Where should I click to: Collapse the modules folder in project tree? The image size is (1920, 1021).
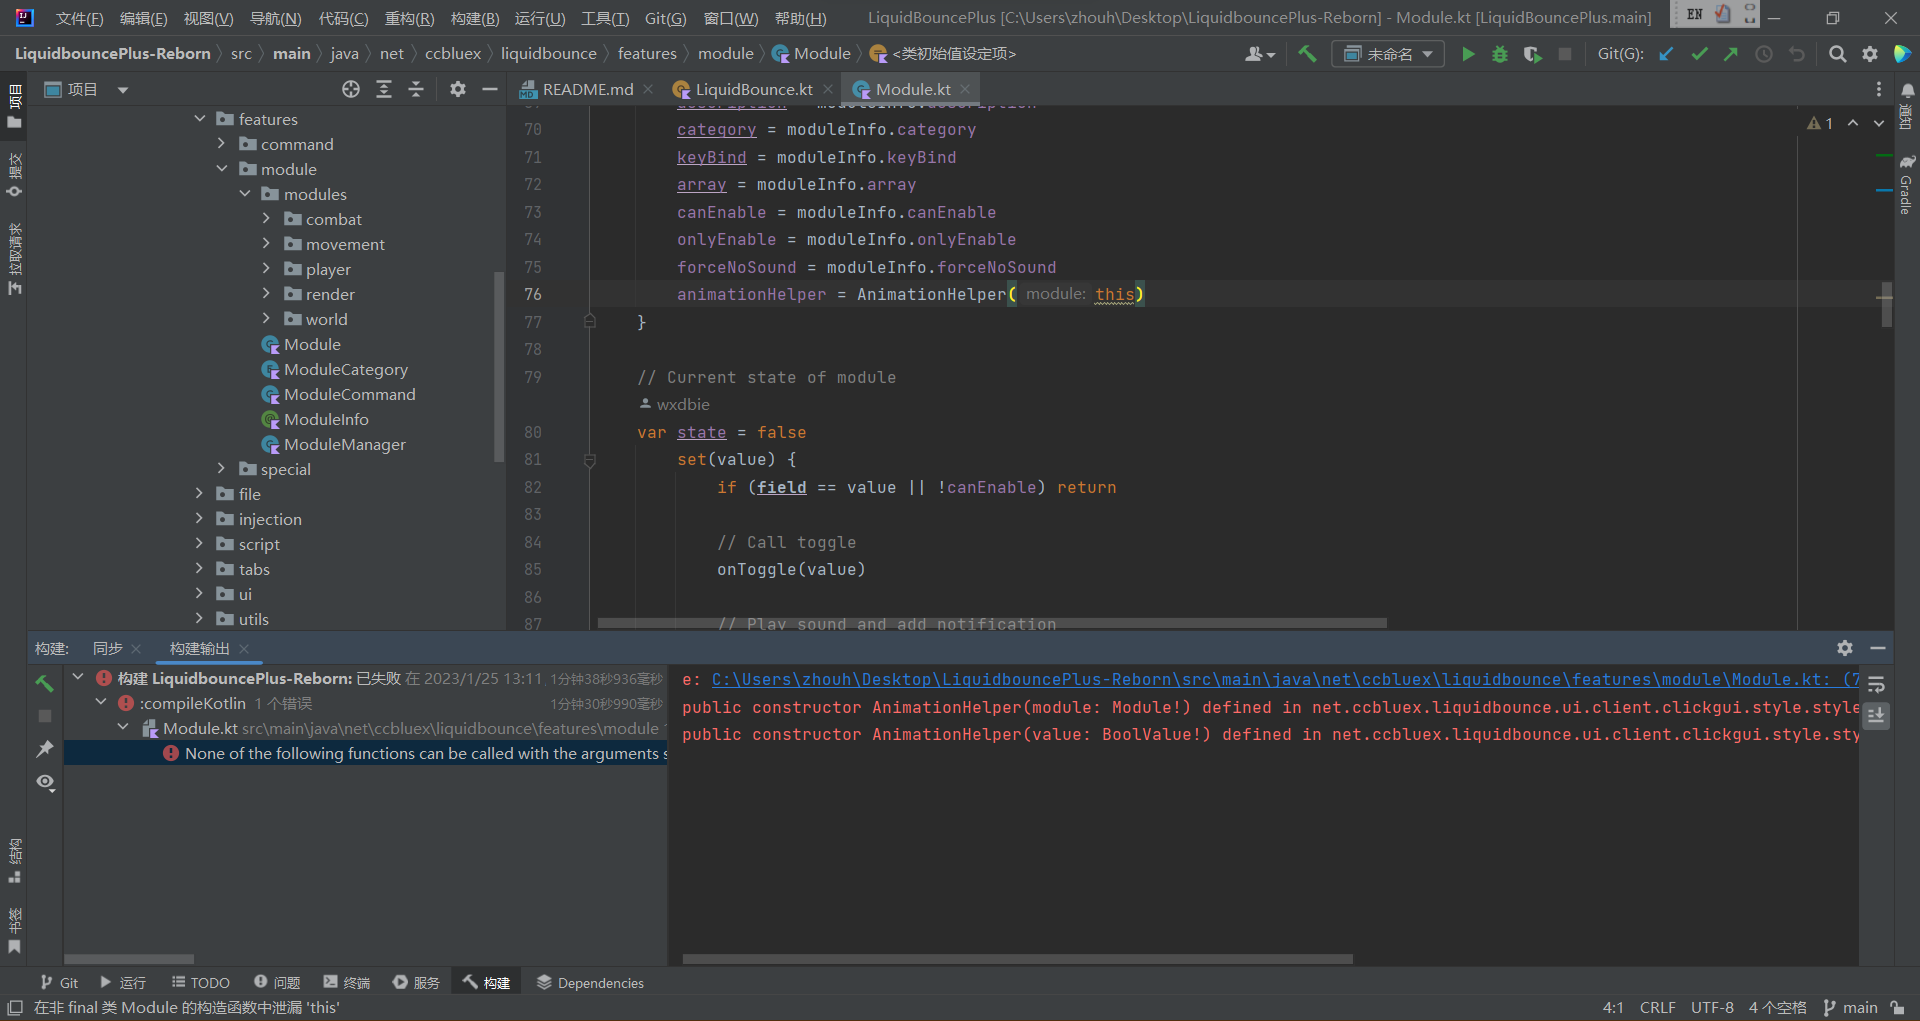pos(245,193)
